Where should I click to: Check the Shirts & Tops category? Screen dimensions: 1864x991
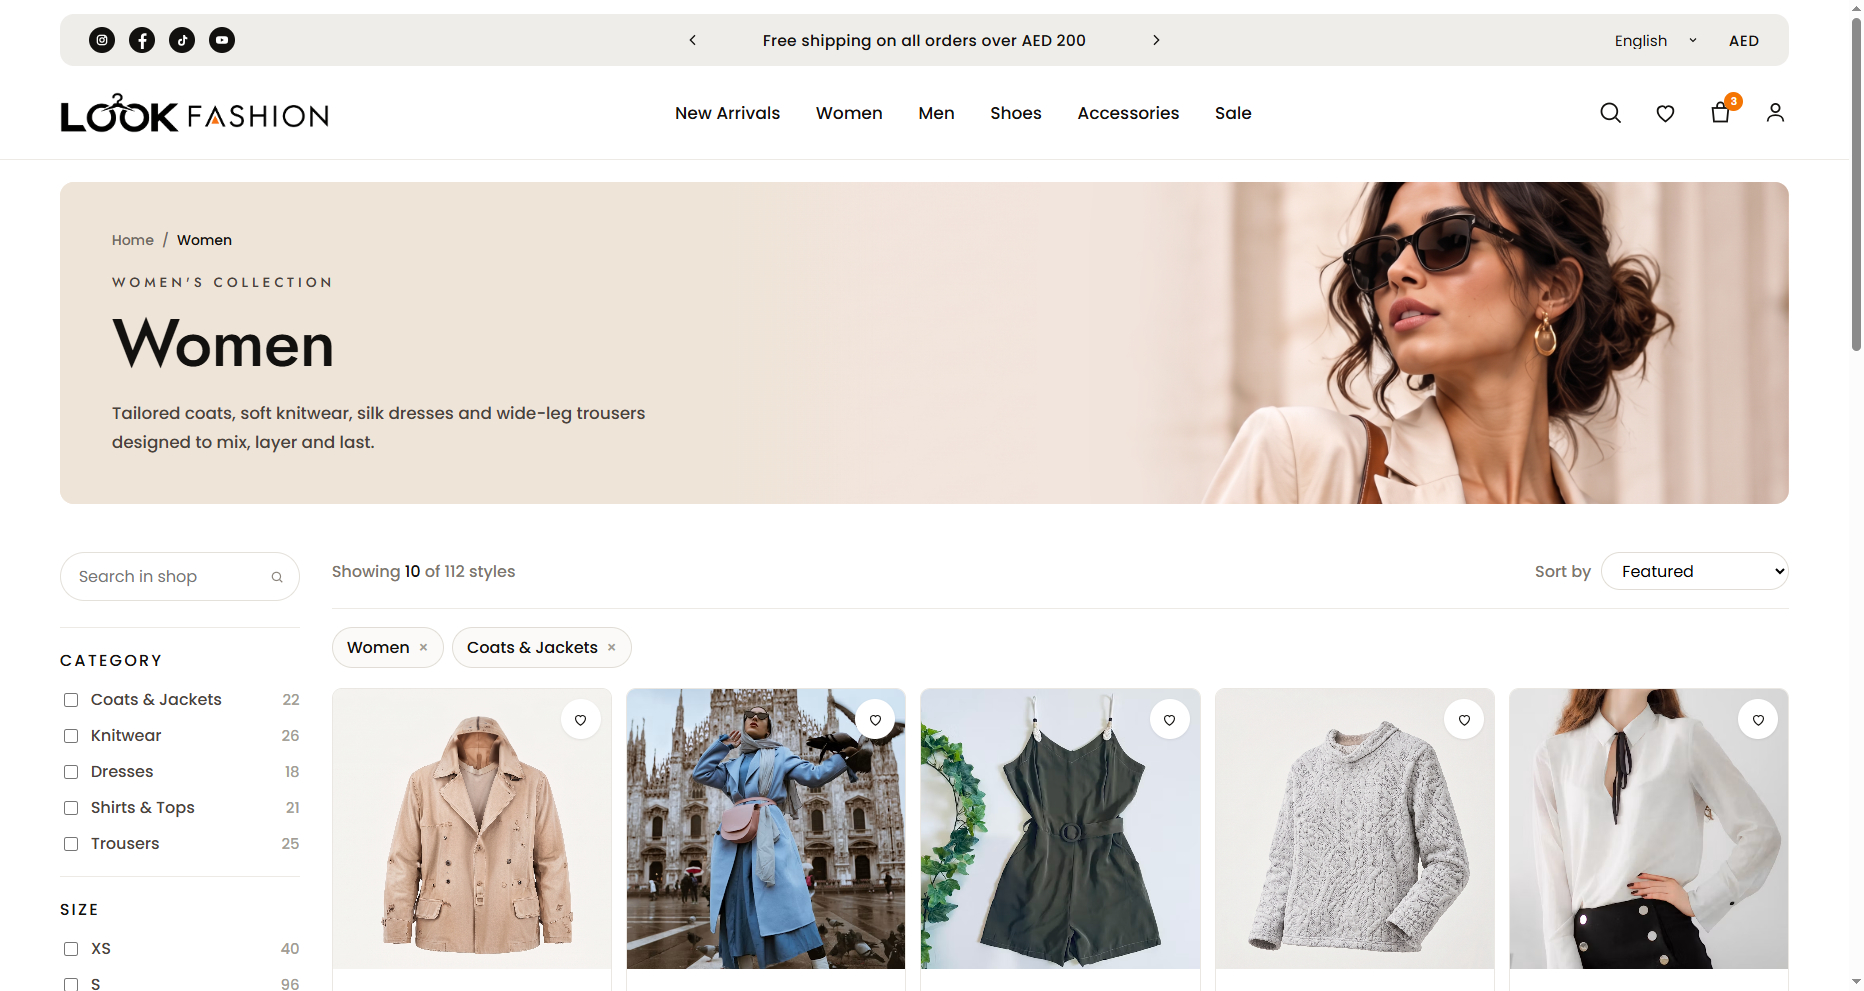tap(71, 808)
